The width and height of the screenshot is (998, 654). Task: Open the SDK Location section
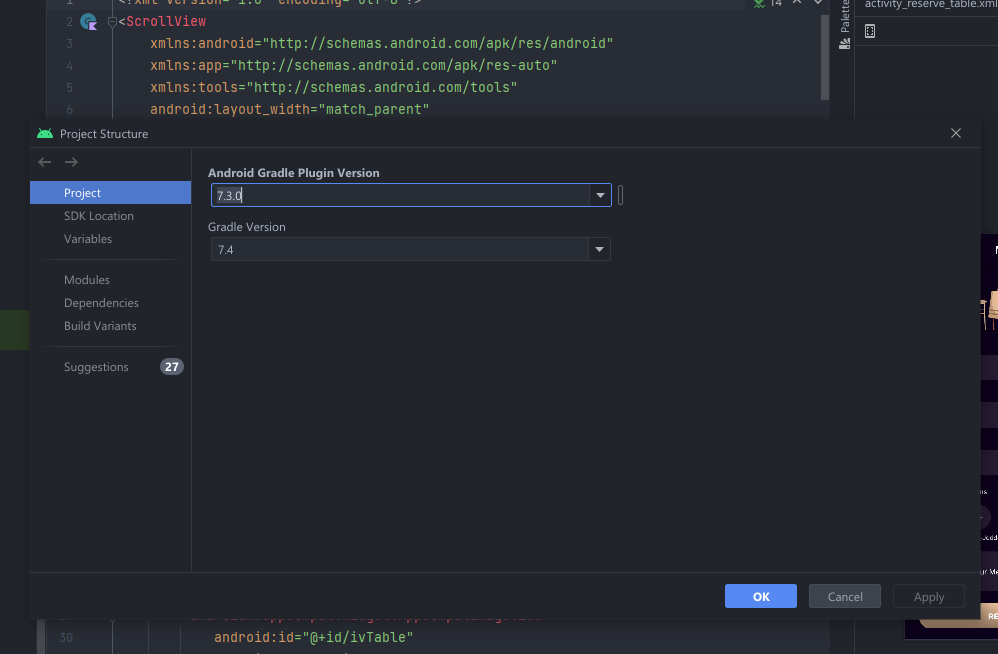(98, 216)
